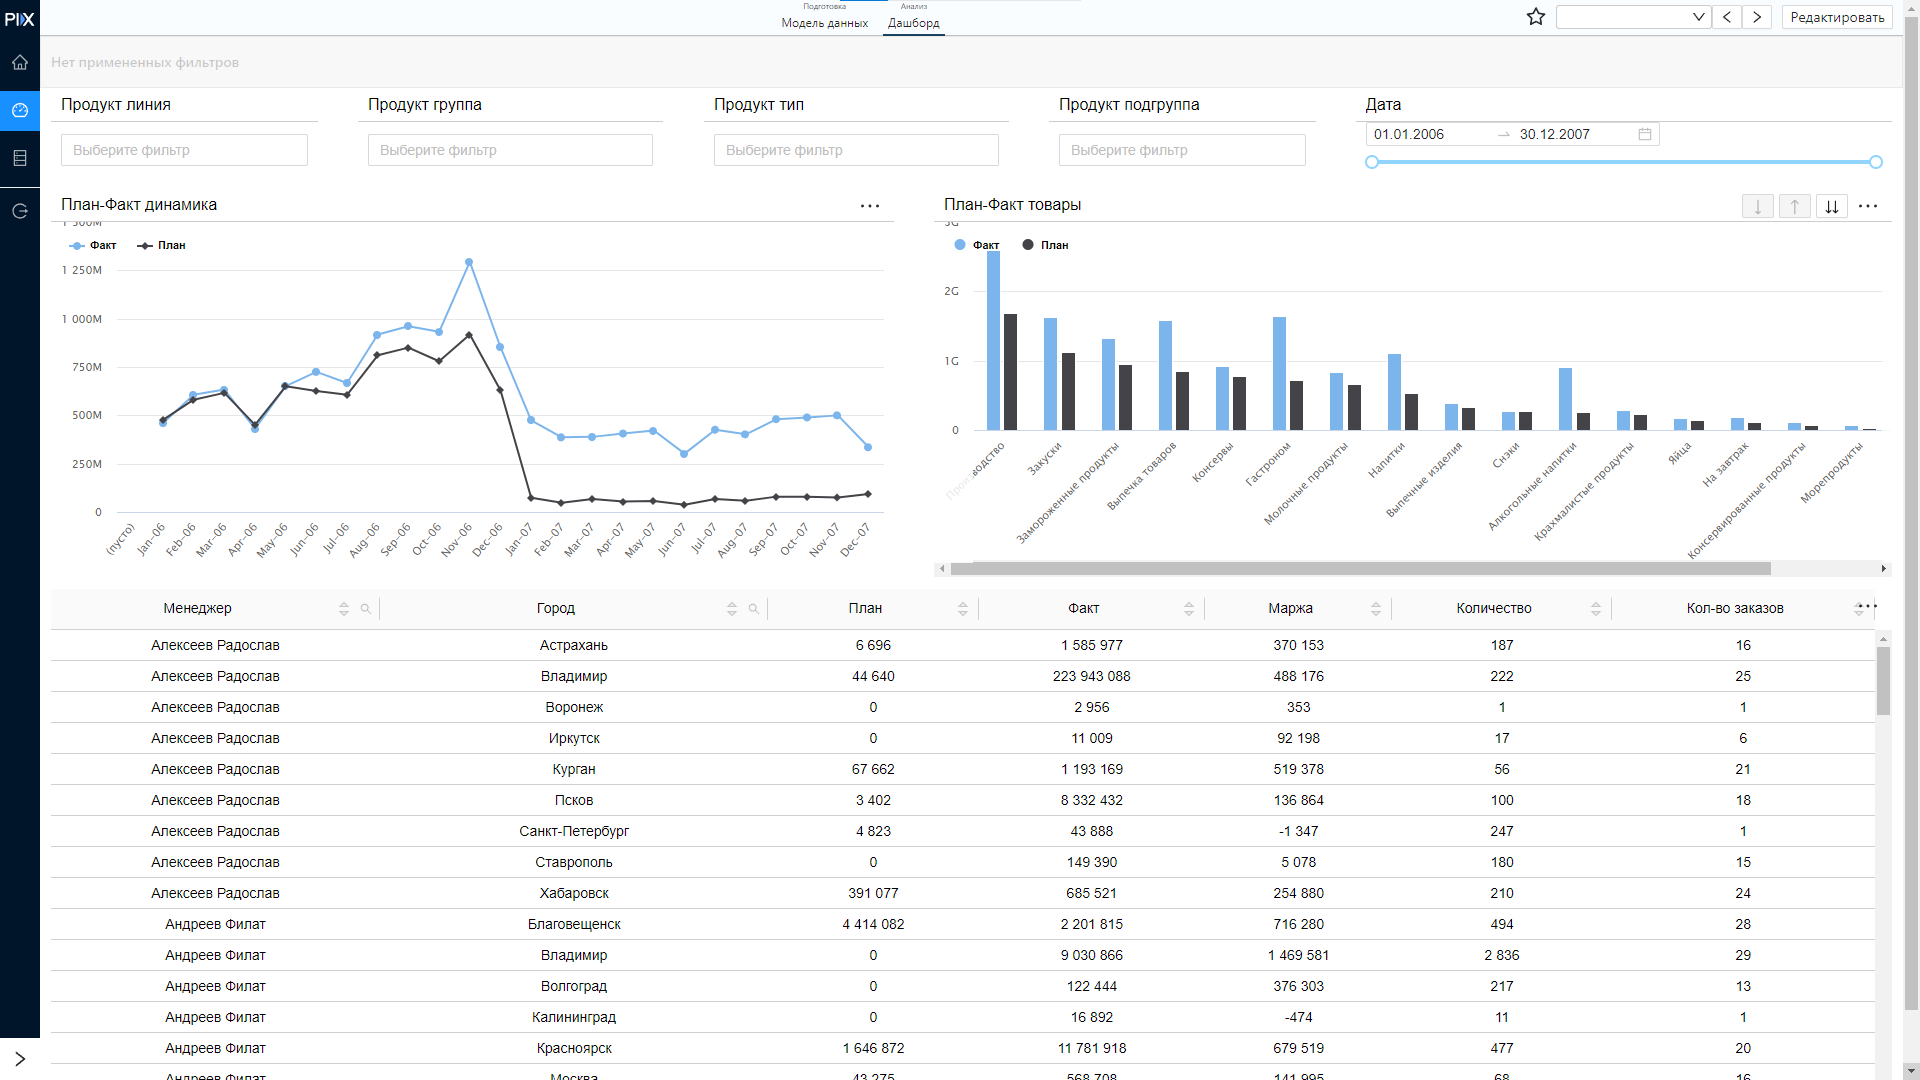Viewport: 1920px width, 1080px height.
Task: Click the dashboard gauge icon in sidebar
Action: [20, 110]
